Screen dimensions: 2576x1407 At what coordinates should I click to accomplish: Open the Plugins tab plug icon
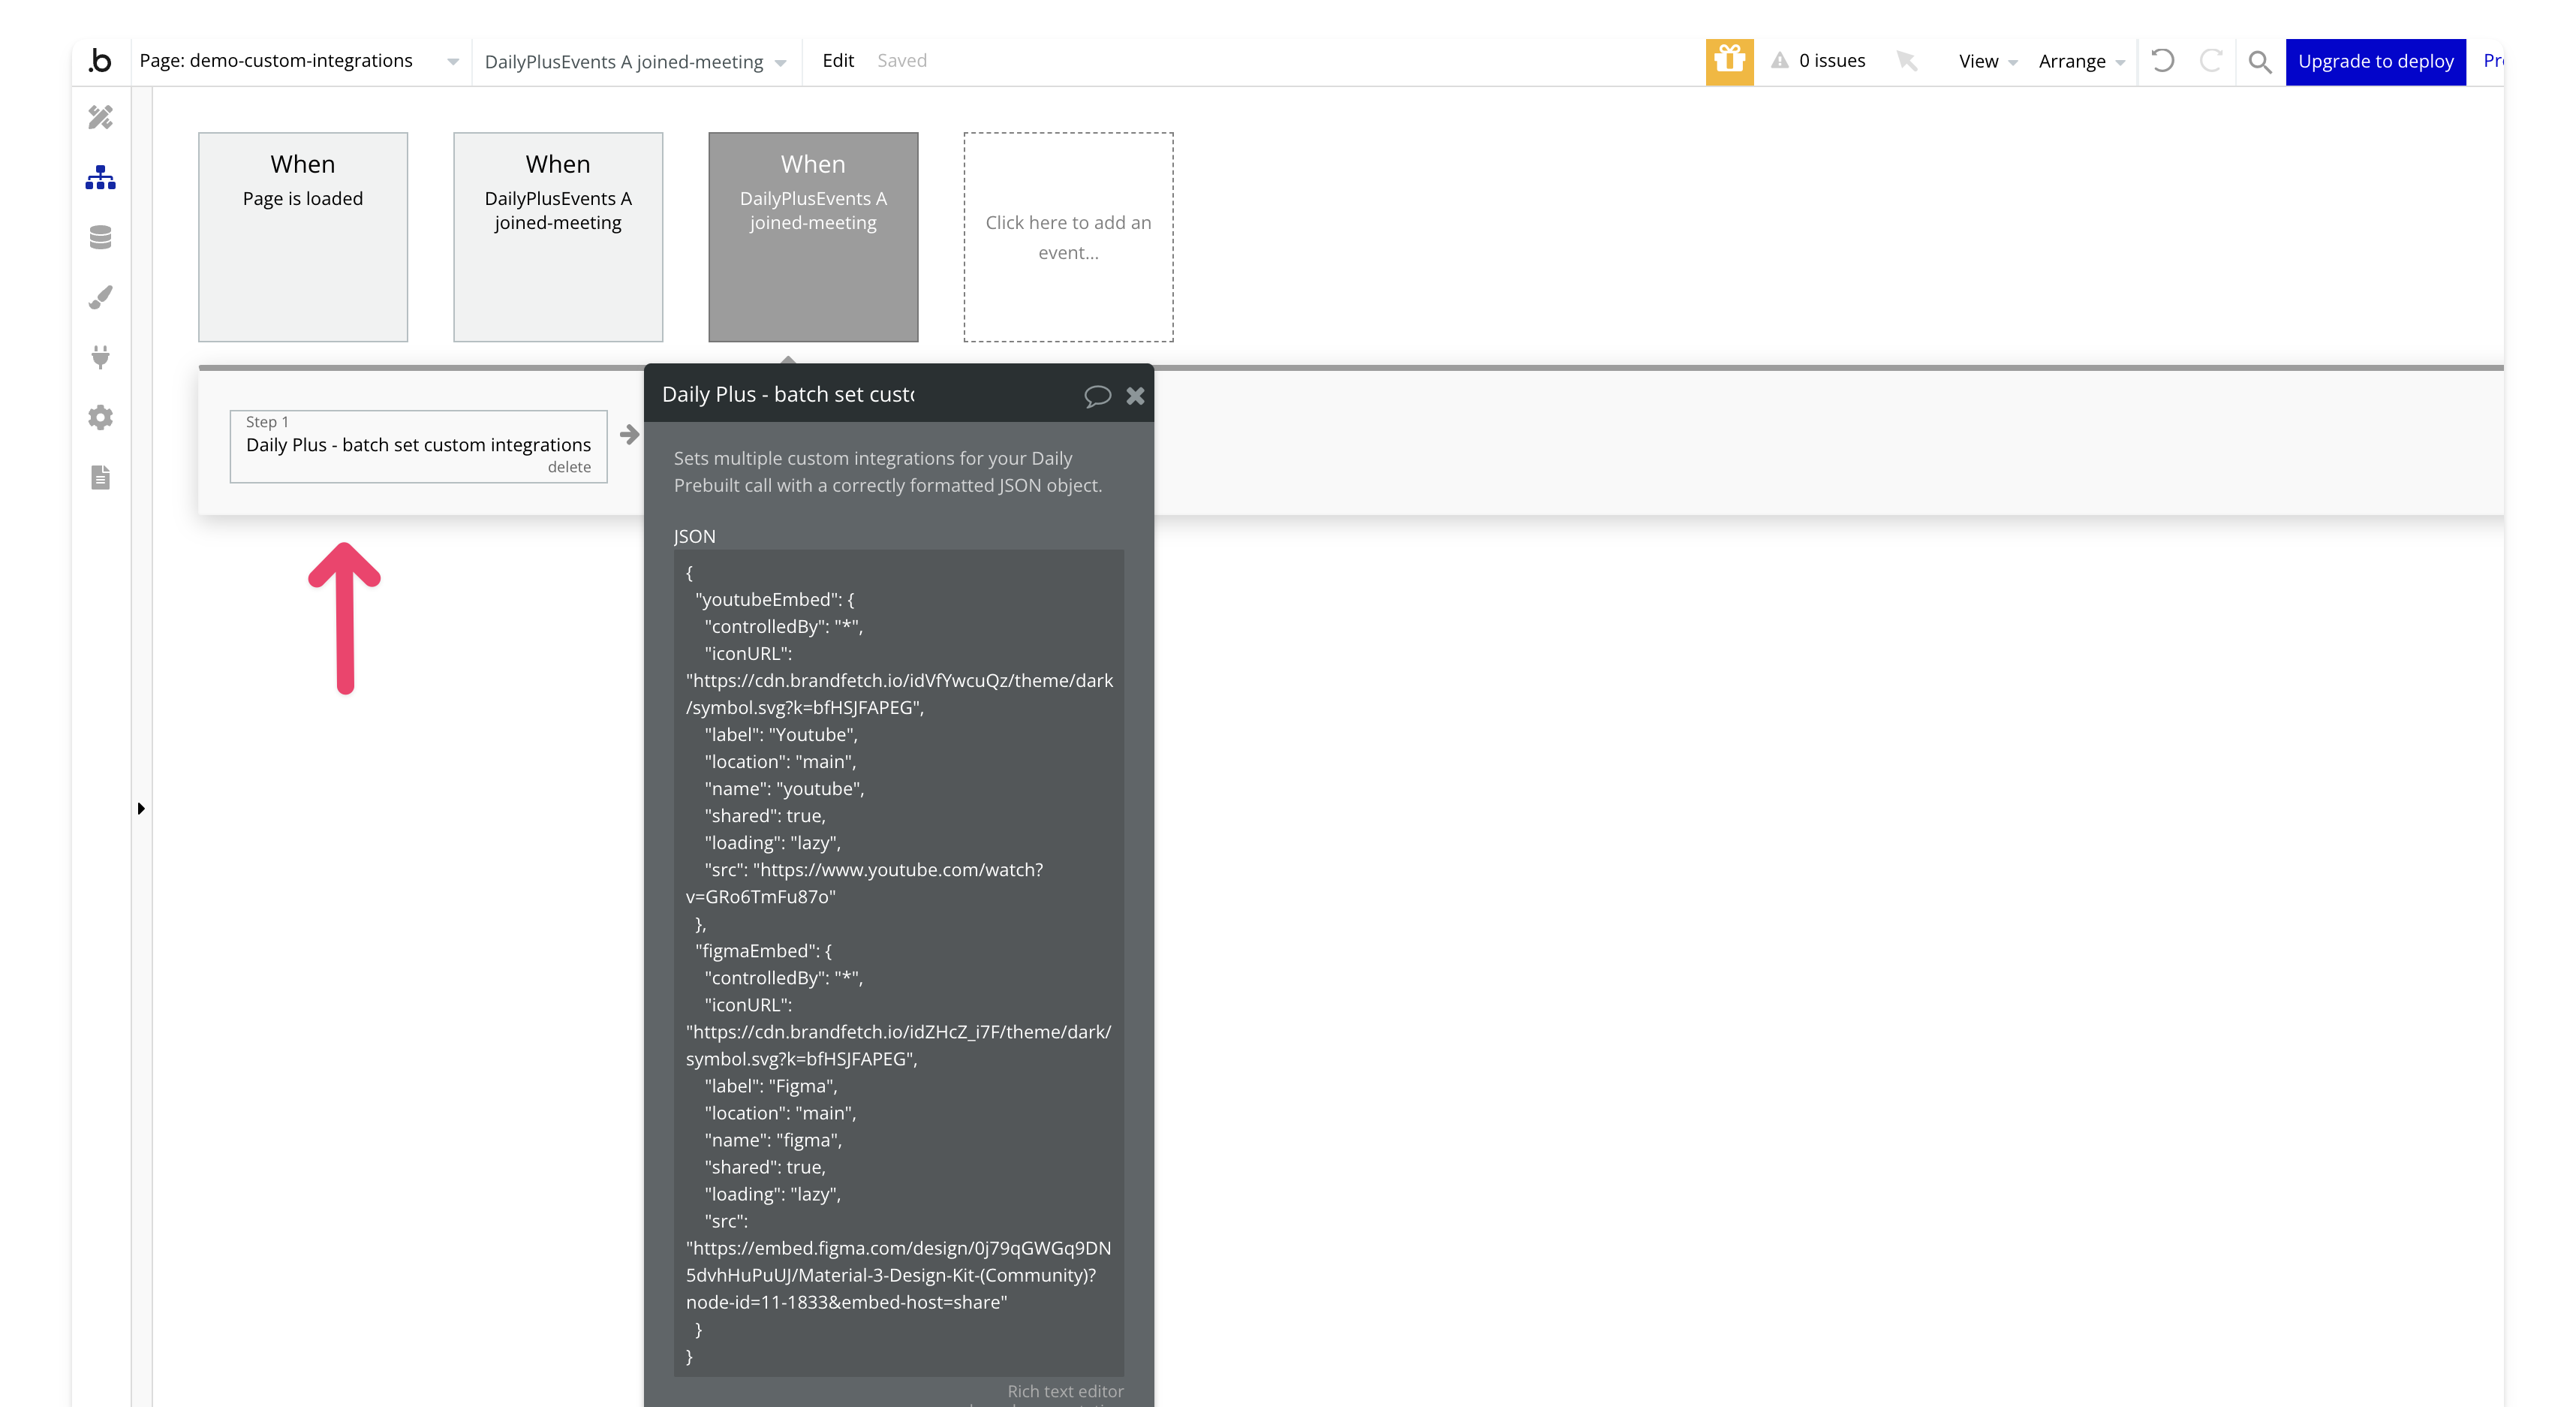click(x=100, y=357)
